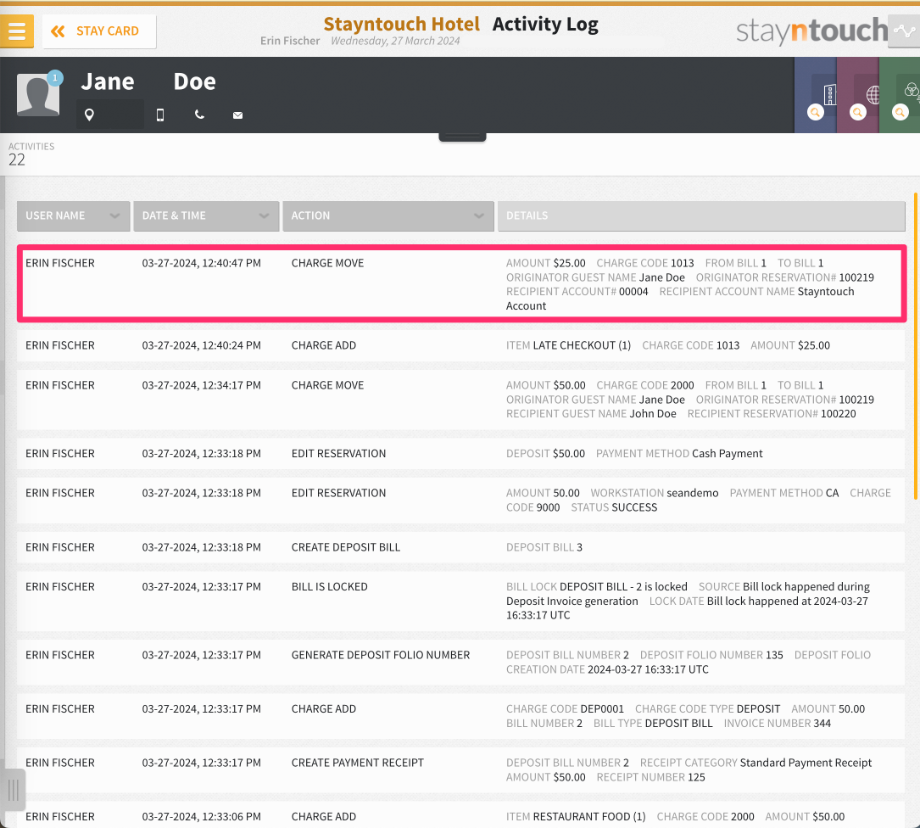Screen dimensions: 920x828
Task: Collapse the guest card drawer handle
Action: click(462, 137)
